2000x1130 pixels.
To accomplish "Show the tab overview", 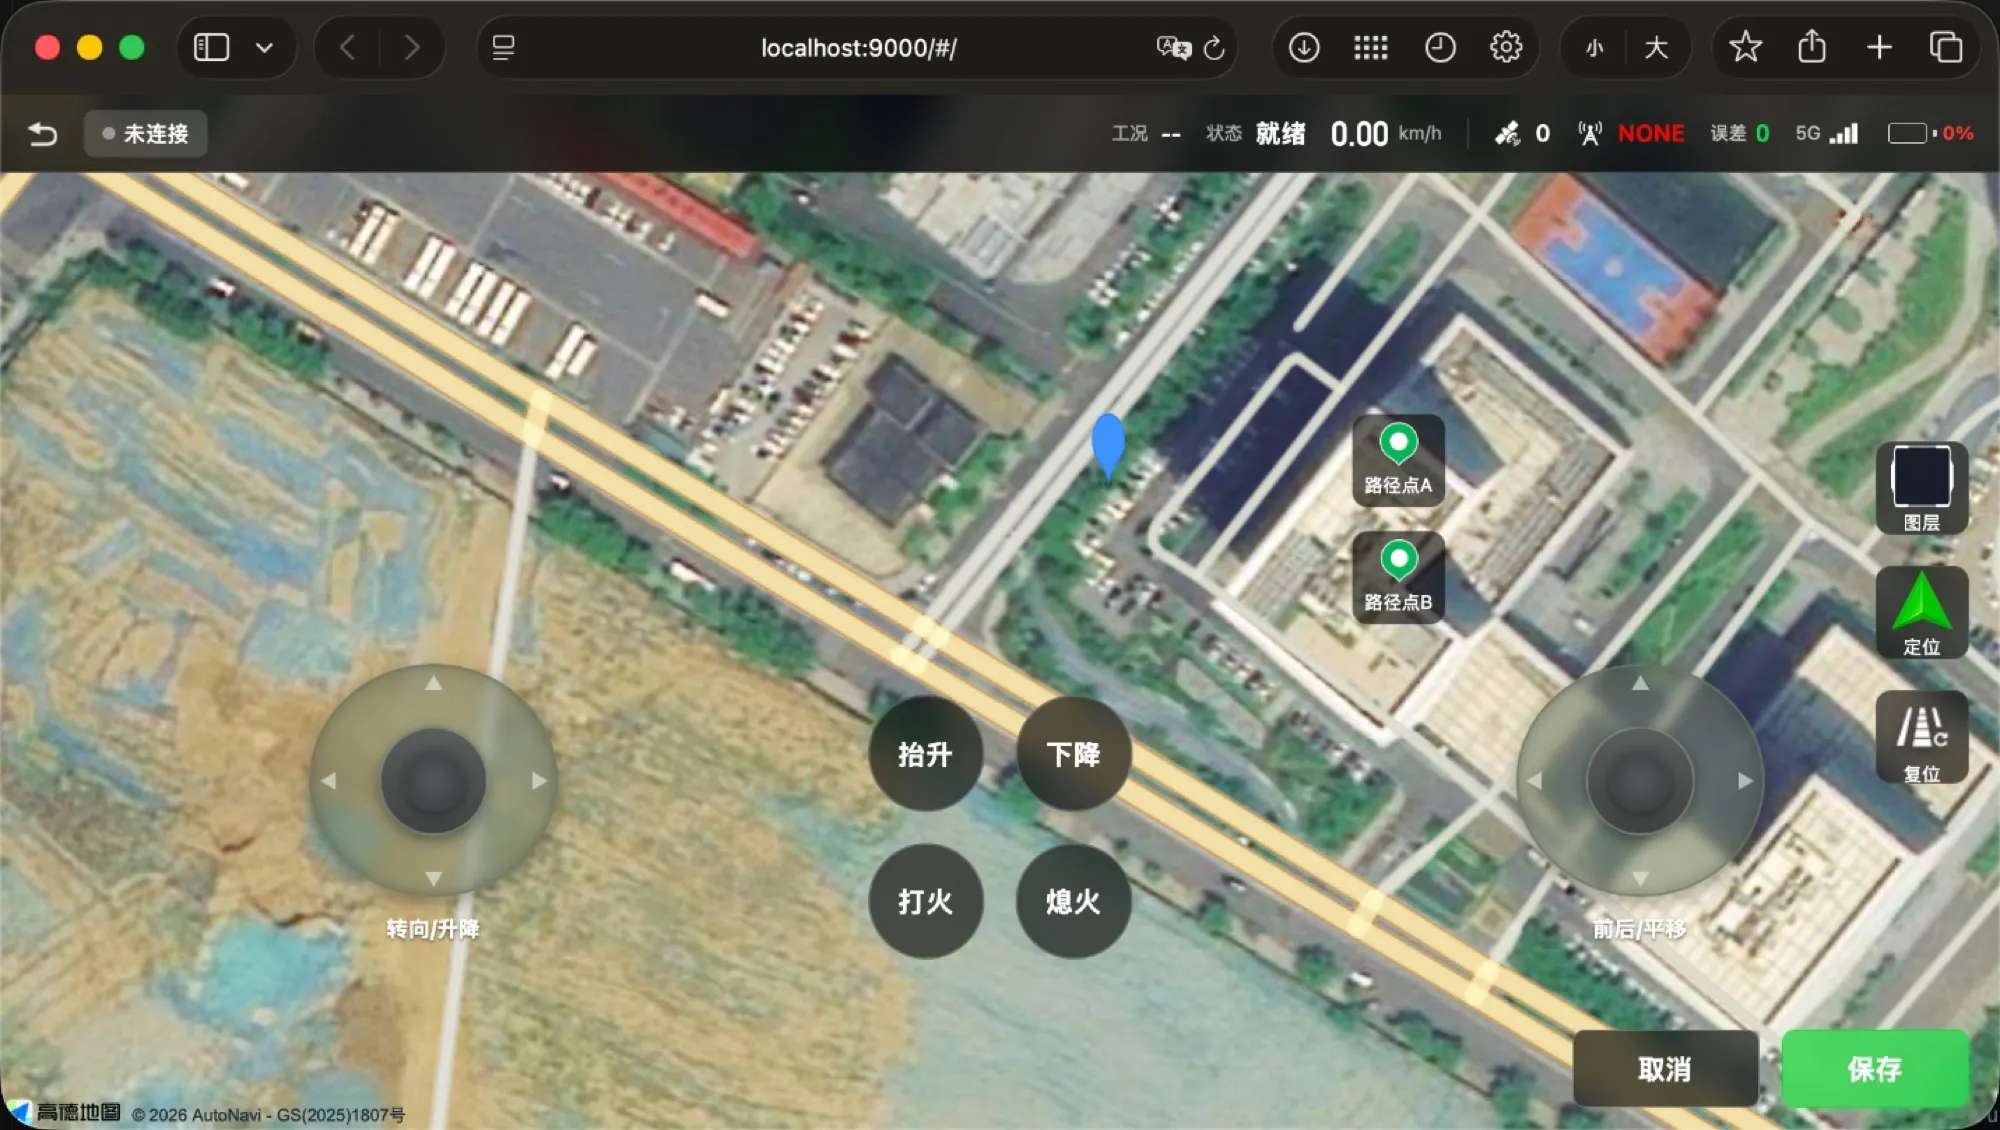I will pyautogui.click(x=1946, y=47).
